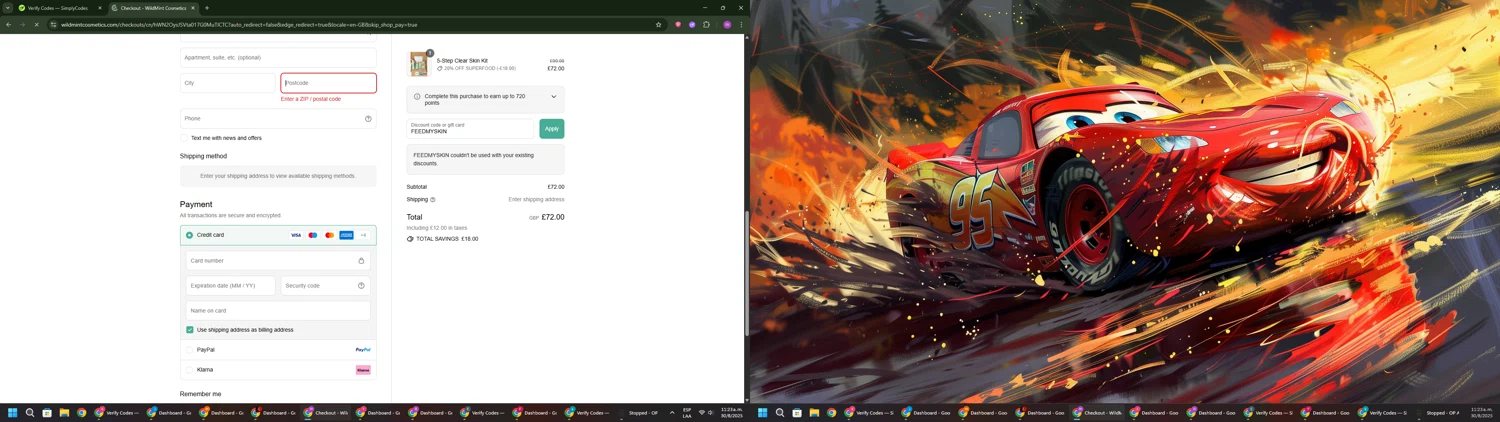Select the Checkout - WildMint Cosmetics tab
1500x422 pixels.
point(153,8)
